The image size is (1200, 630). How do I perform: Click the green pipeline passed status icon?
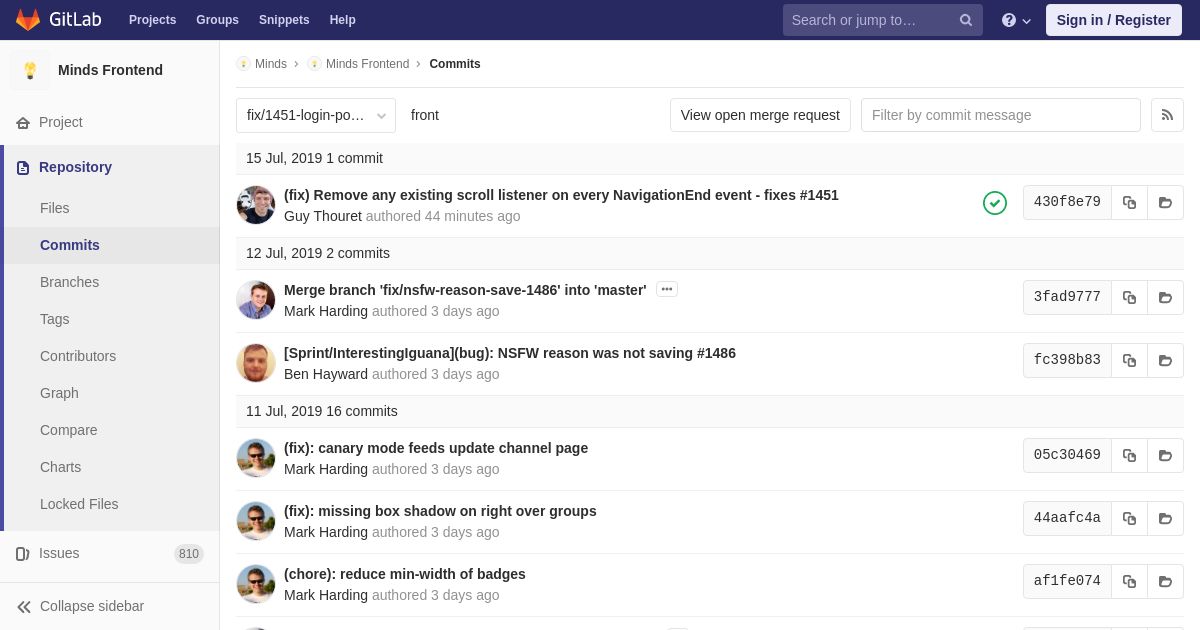coord(995,203)
